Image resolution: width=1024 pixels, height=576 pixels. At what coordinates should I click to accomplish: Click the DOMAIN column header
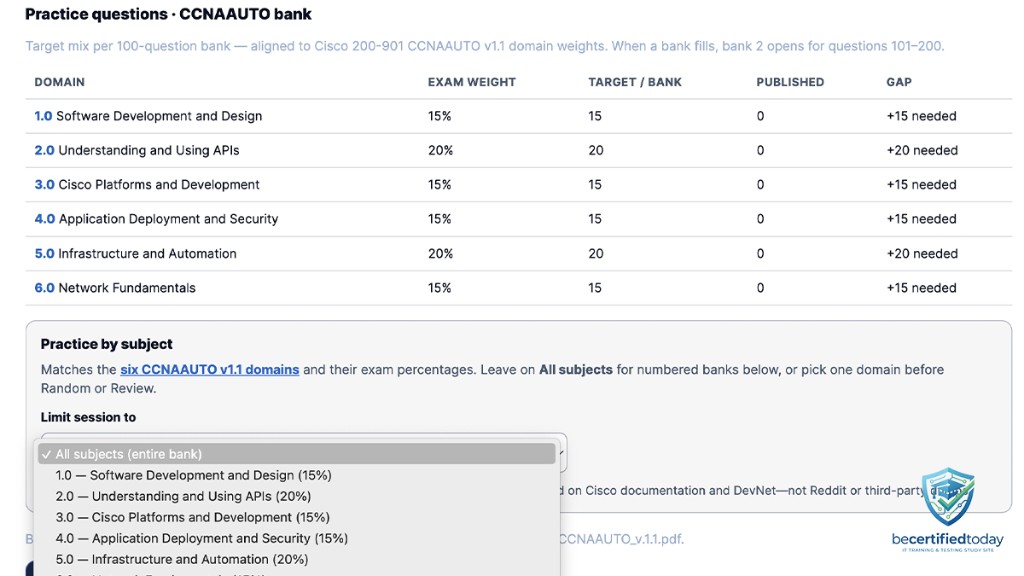tap(59, 82)
